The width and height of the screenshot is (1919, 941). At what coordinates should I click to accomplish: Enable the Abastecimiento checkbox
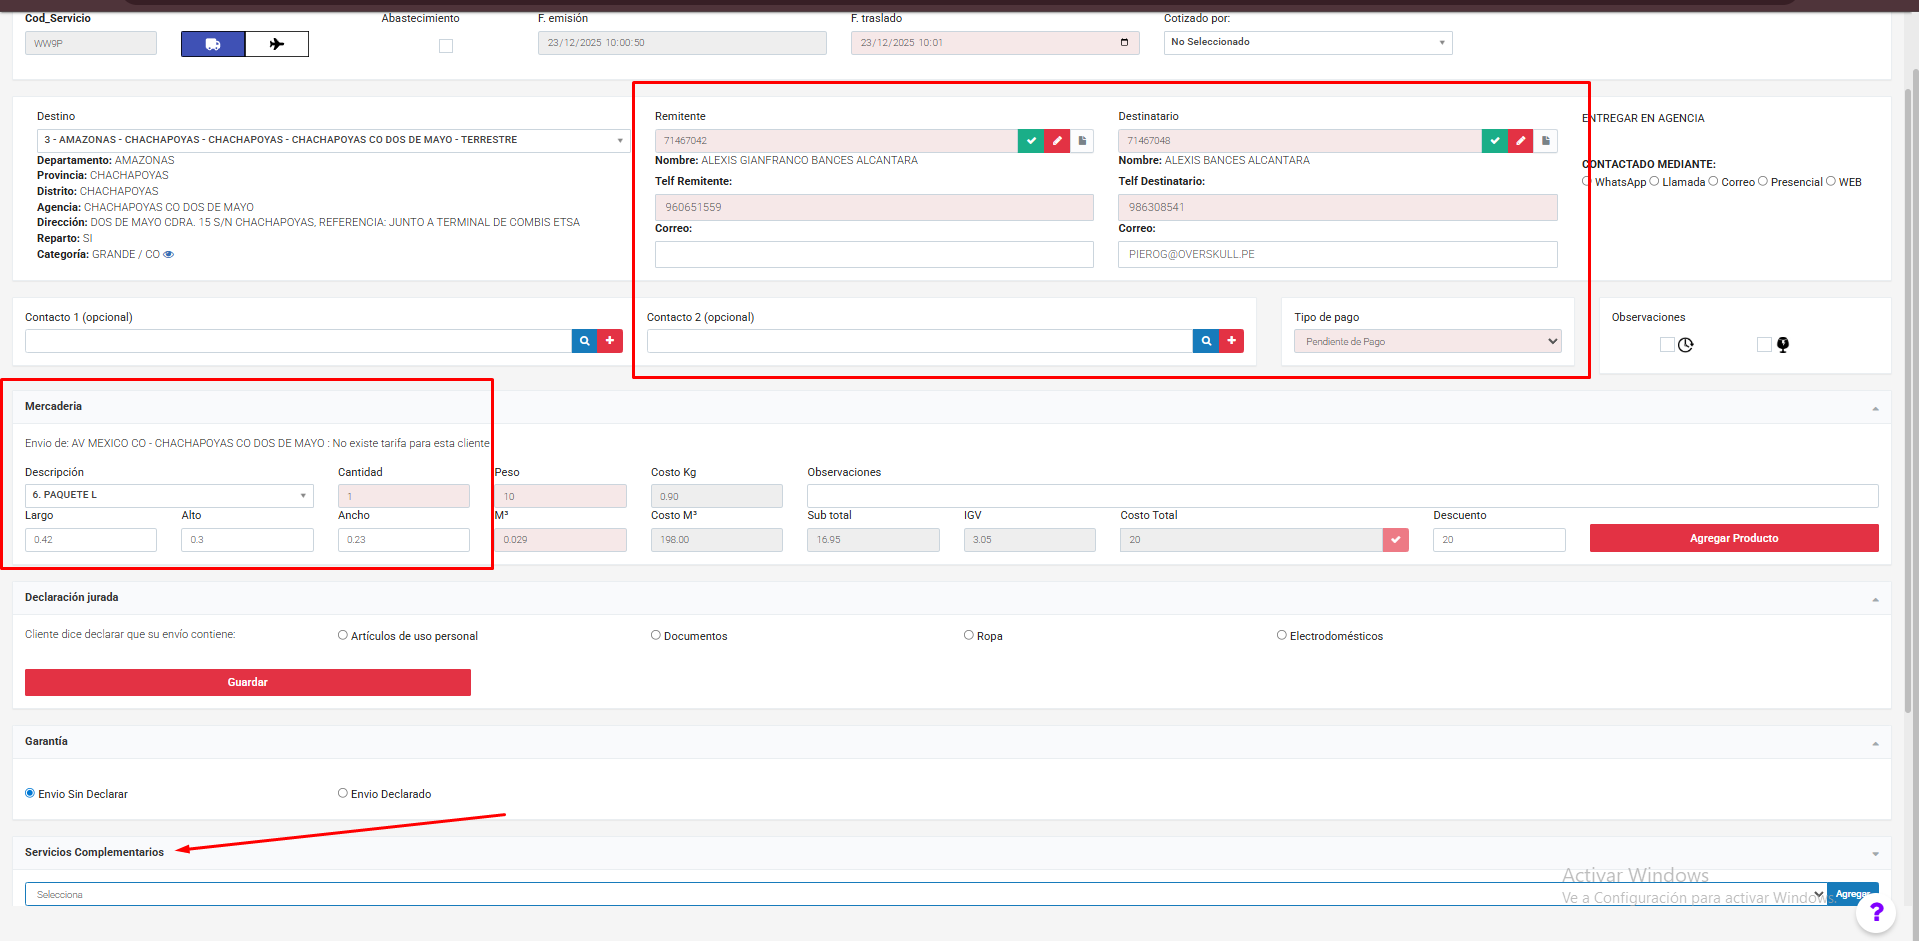446,46
